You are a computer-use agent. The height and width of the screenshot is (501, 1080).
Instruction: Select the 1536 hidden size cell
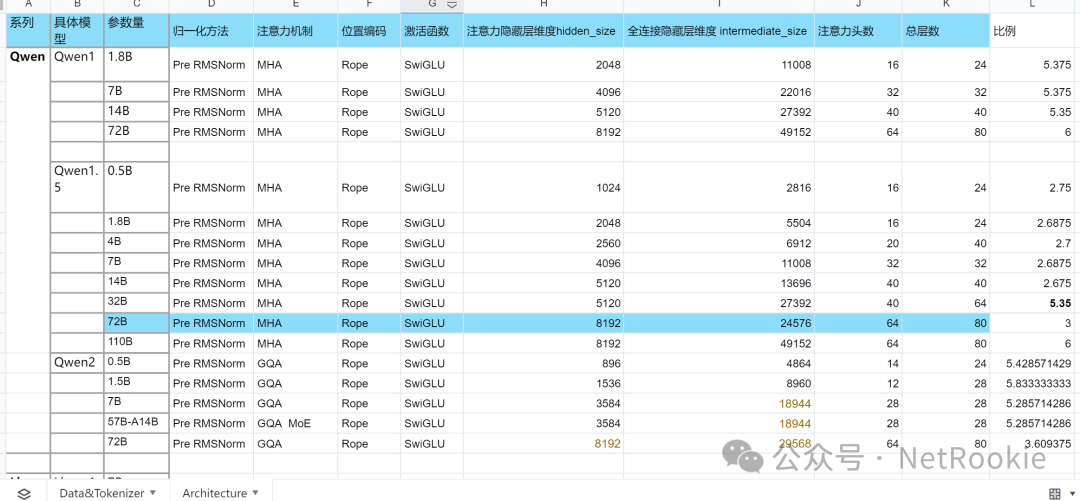click(x=543, y=383)
